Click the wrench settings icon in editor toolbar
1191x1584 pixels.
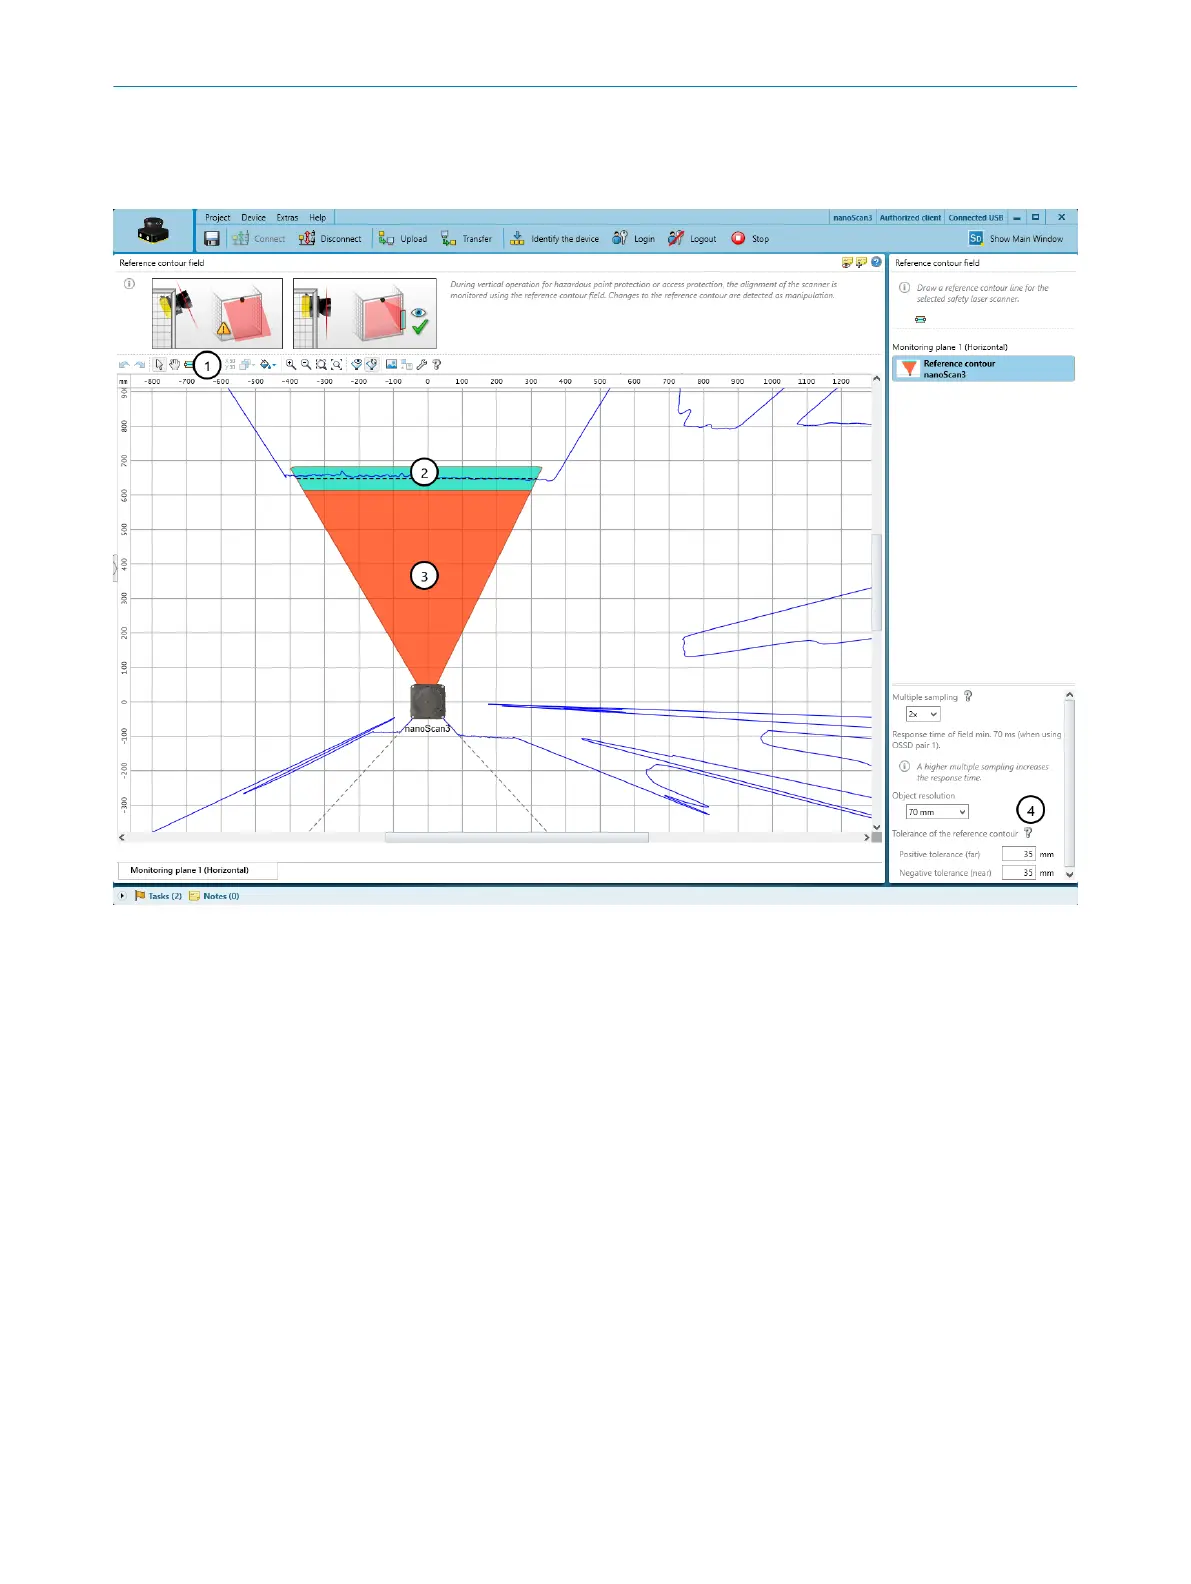[x=422, y=365]
